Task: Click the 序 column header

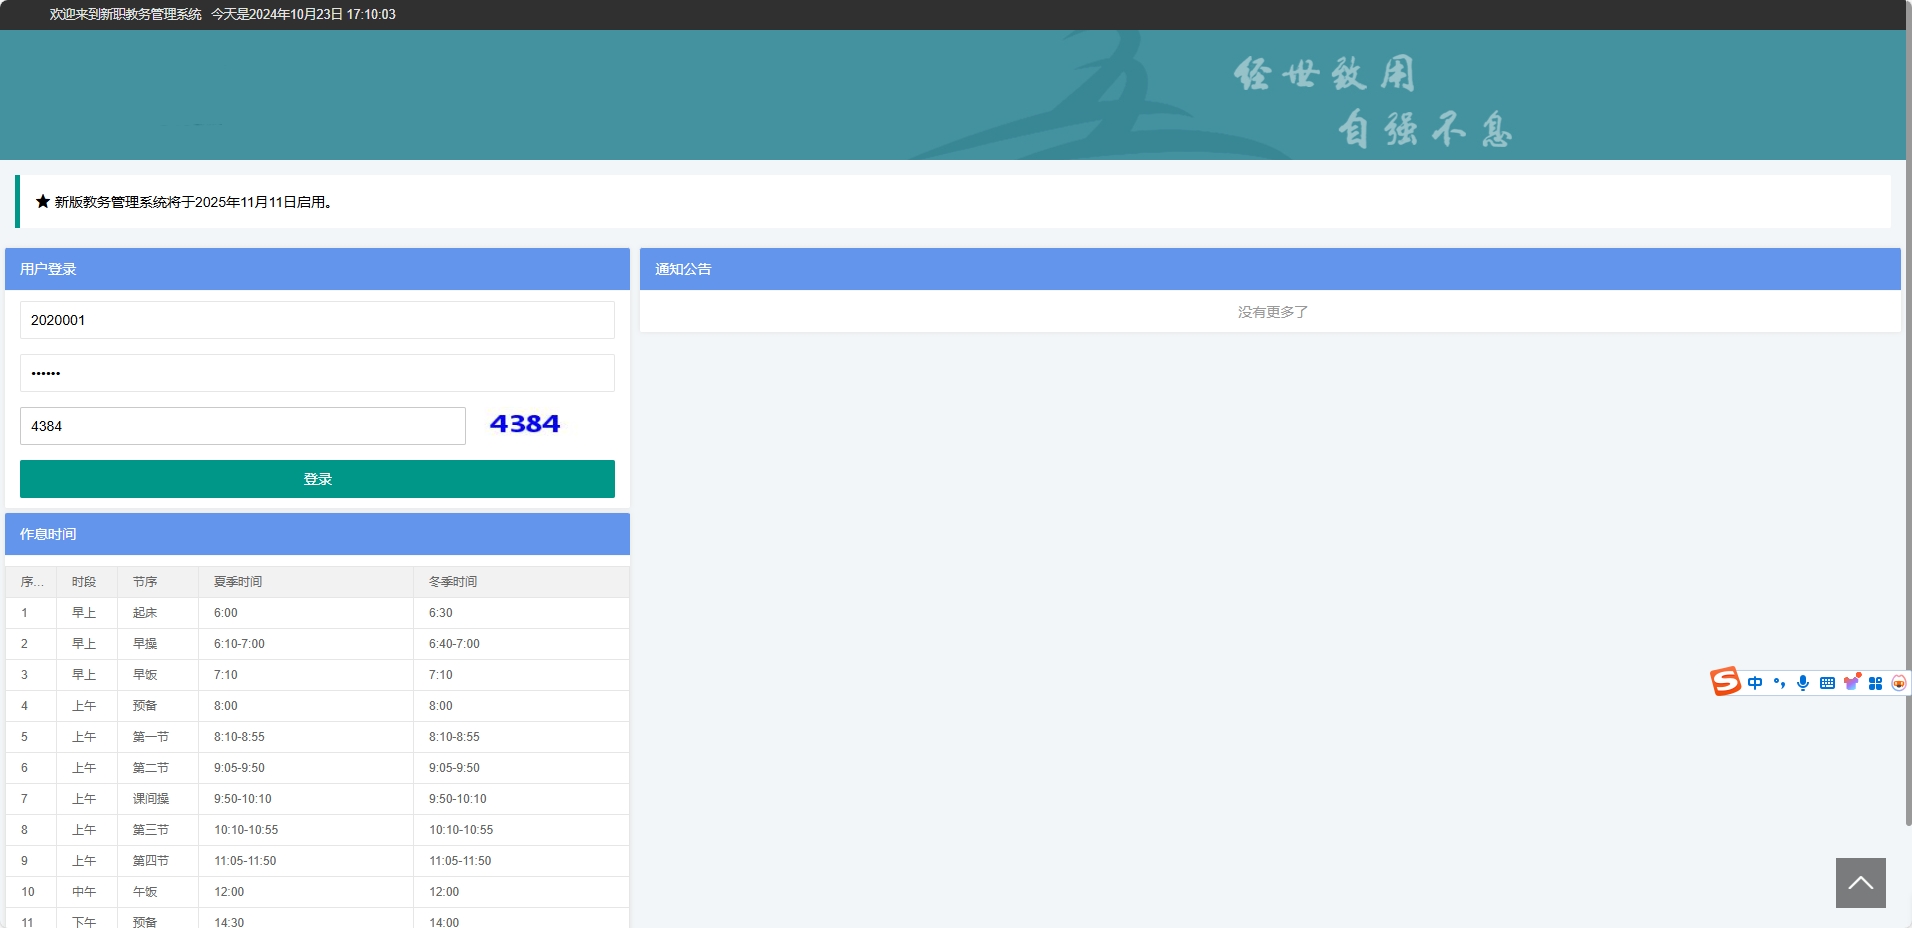Action: pos(31,582)
